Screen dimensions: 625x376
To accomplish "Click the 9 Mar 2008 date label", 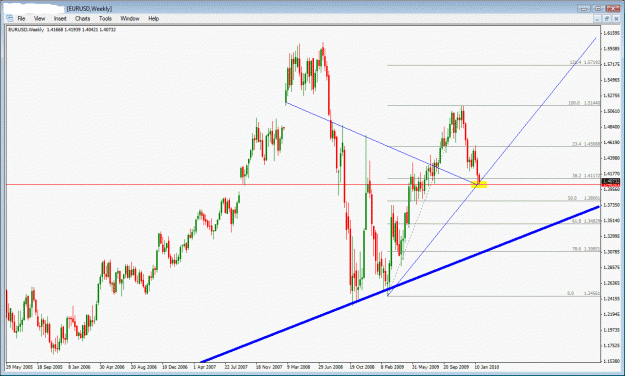I will pos(299,367).
